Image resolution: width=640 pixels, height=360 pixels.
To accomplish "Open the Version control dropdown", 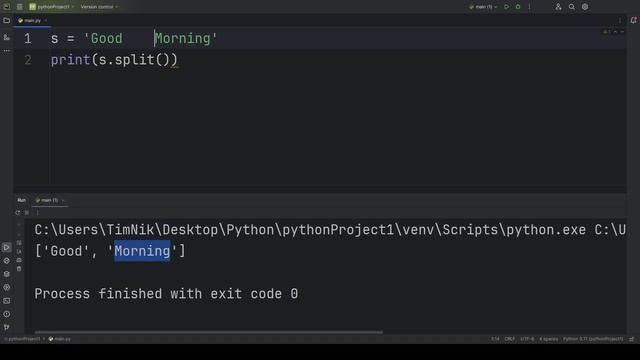I will [x=99, y=7].
